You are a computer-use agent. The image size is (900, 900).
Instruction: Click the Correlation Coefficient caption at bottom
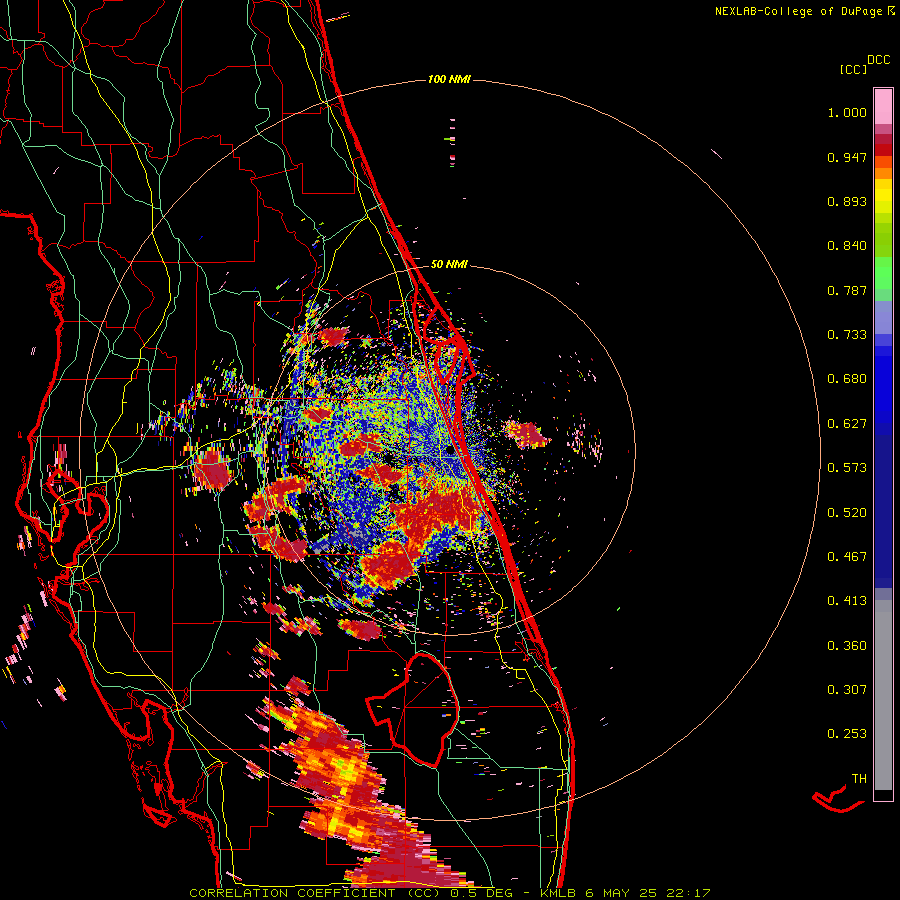coord(450,893)
